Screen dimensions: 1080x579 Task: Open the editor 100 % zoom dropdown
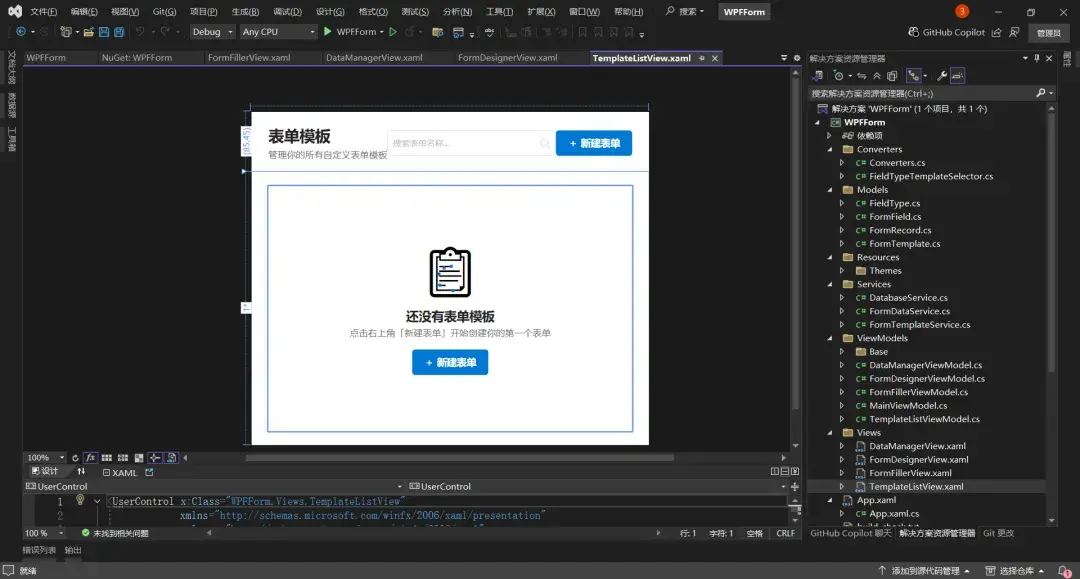point(44,533)
